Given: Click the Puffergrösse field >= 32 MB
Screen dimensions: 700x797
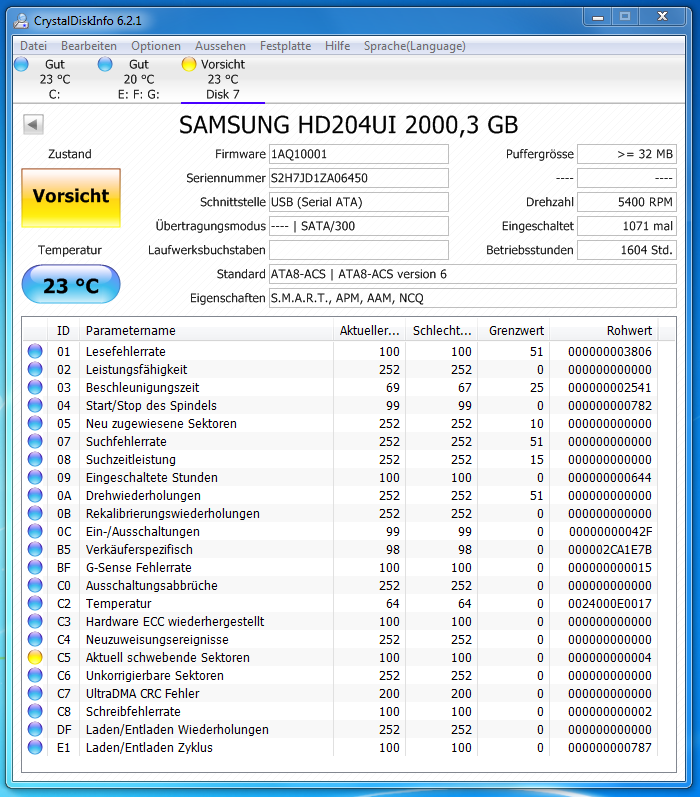Looking at the screenshot, I should [x=627, y=154].
